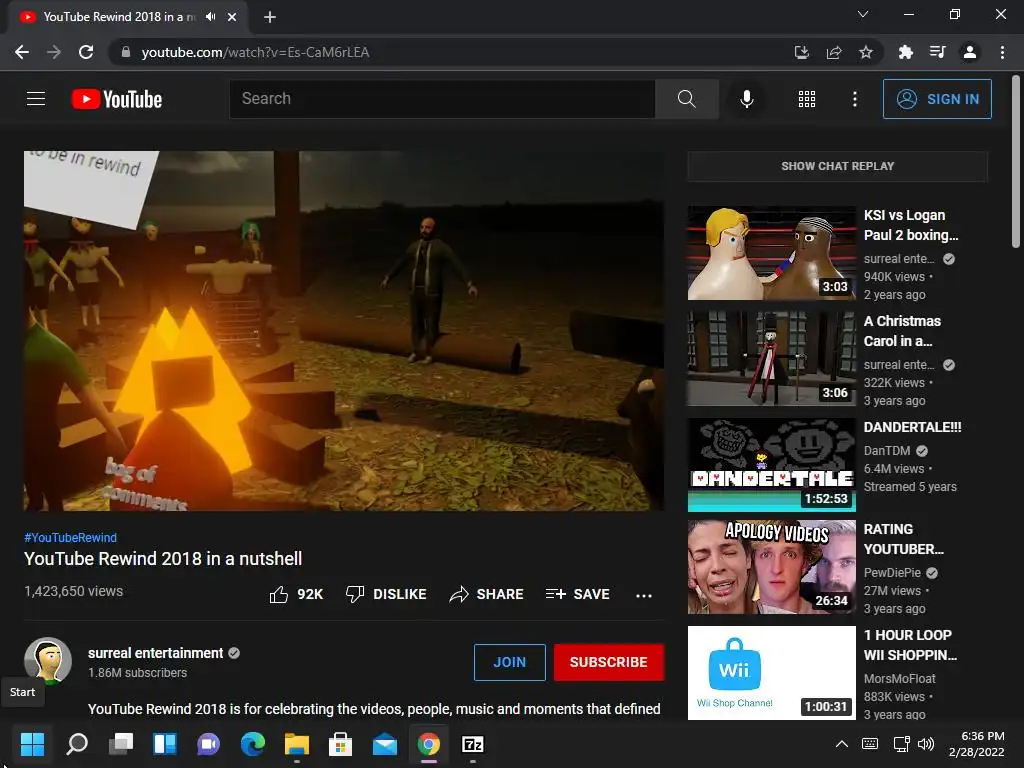Open Windows taskbar search
Image resolution: width=1024 pixels, height=768 pixels.
coord(77,744)
